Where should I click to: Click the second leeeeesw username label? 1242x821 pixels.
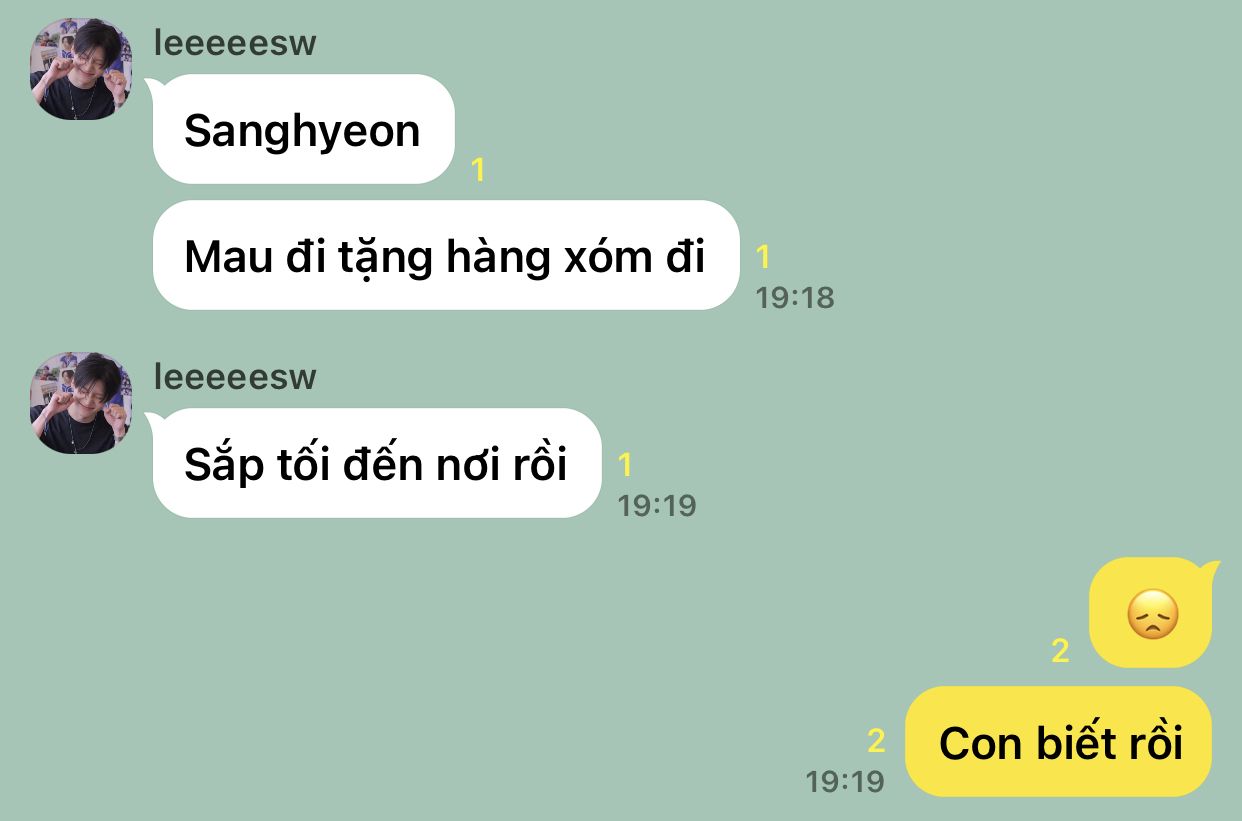click(235, 377)
